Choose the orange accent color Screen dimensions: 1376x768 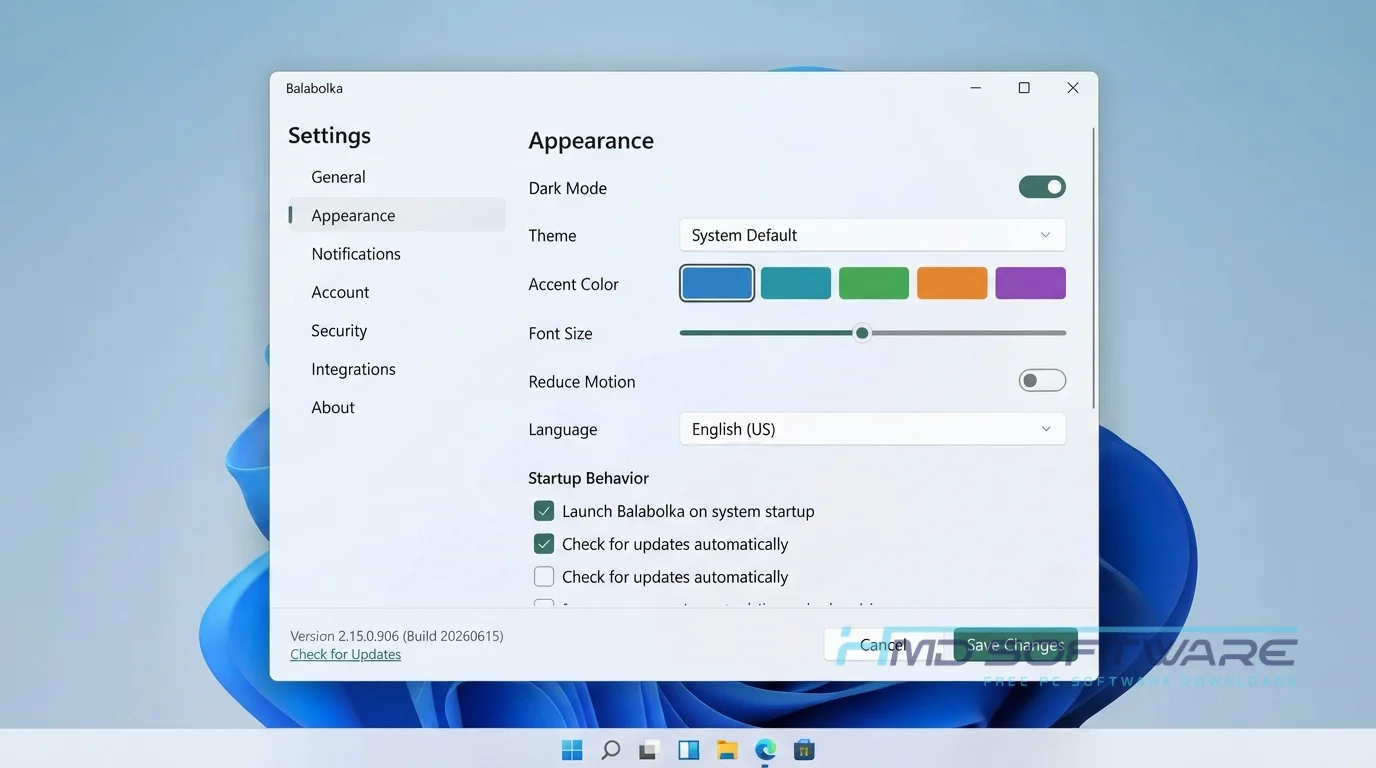(x=952, y=283)
